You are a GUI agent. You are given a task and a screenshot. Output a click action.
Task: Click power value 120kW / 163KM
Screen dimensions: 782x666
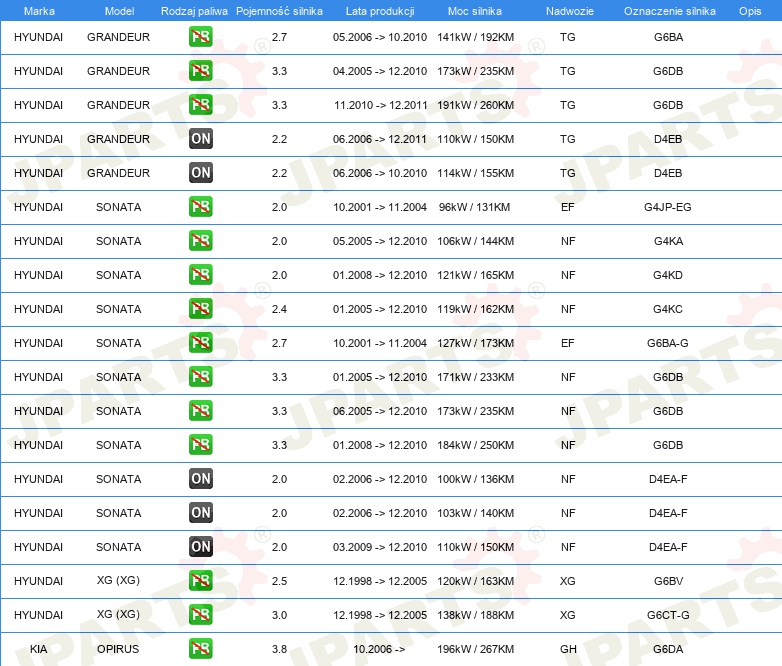point(475,581)
